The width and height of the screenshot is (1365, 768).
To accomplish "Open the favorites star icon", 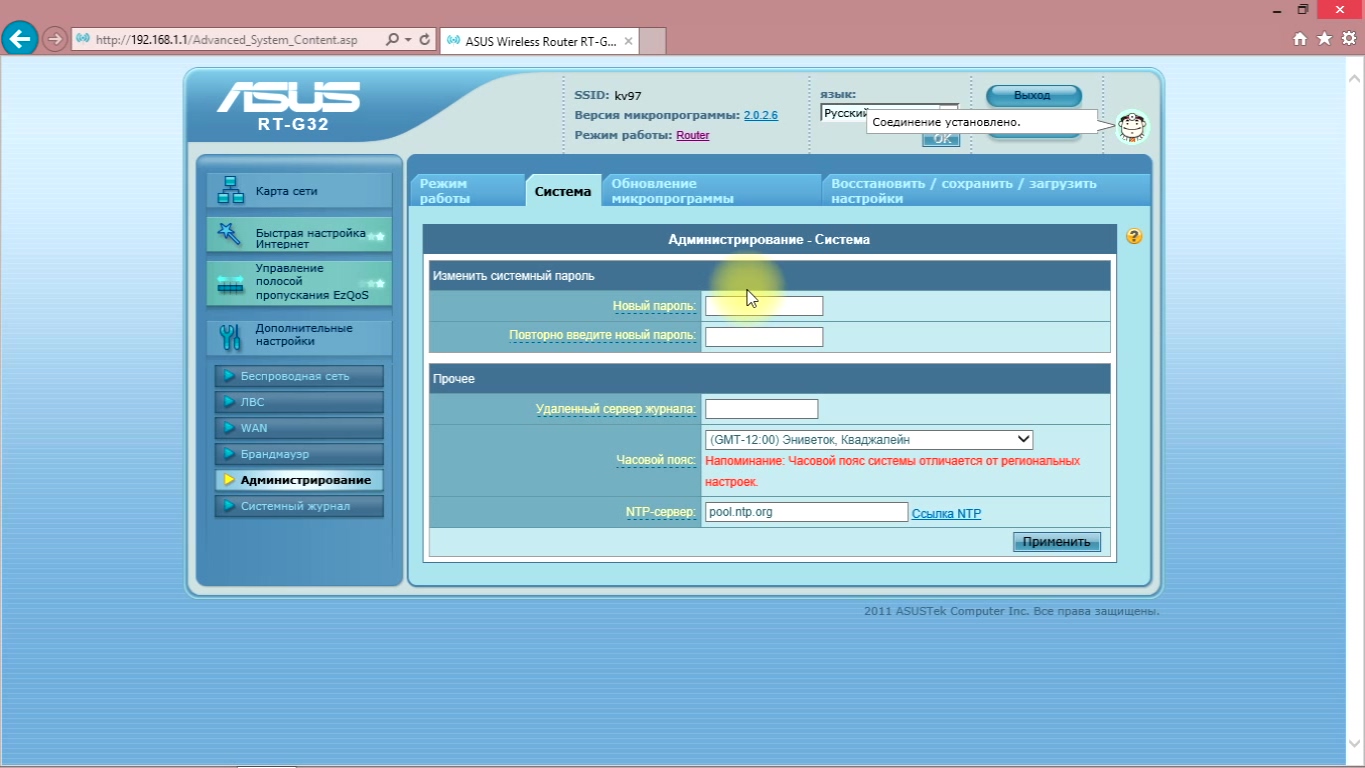I will tap(1324, 39).
